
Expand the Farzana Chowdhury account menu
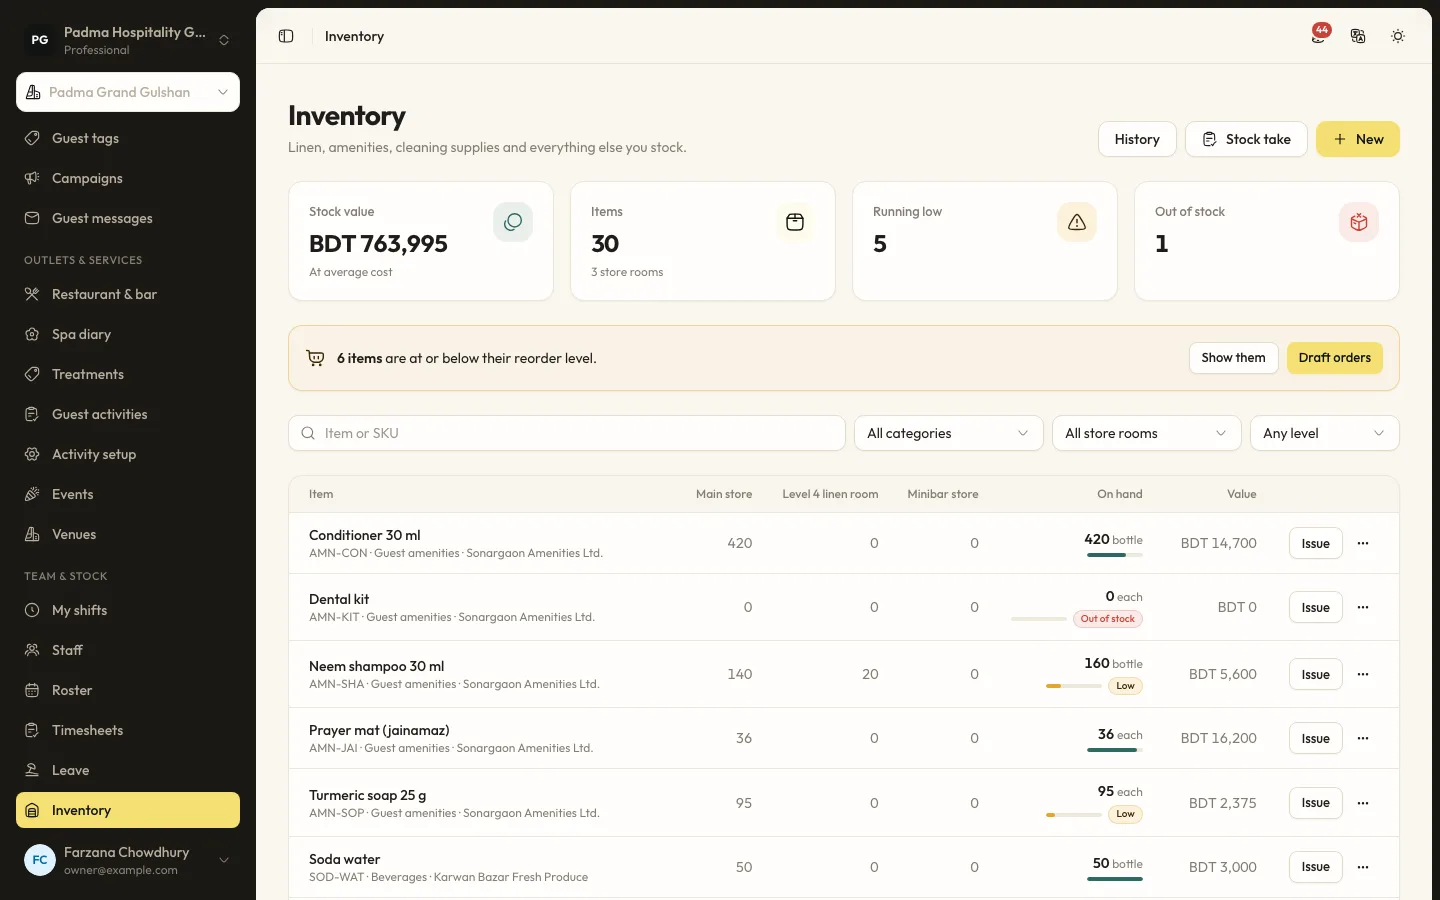(x=128, y=860)
